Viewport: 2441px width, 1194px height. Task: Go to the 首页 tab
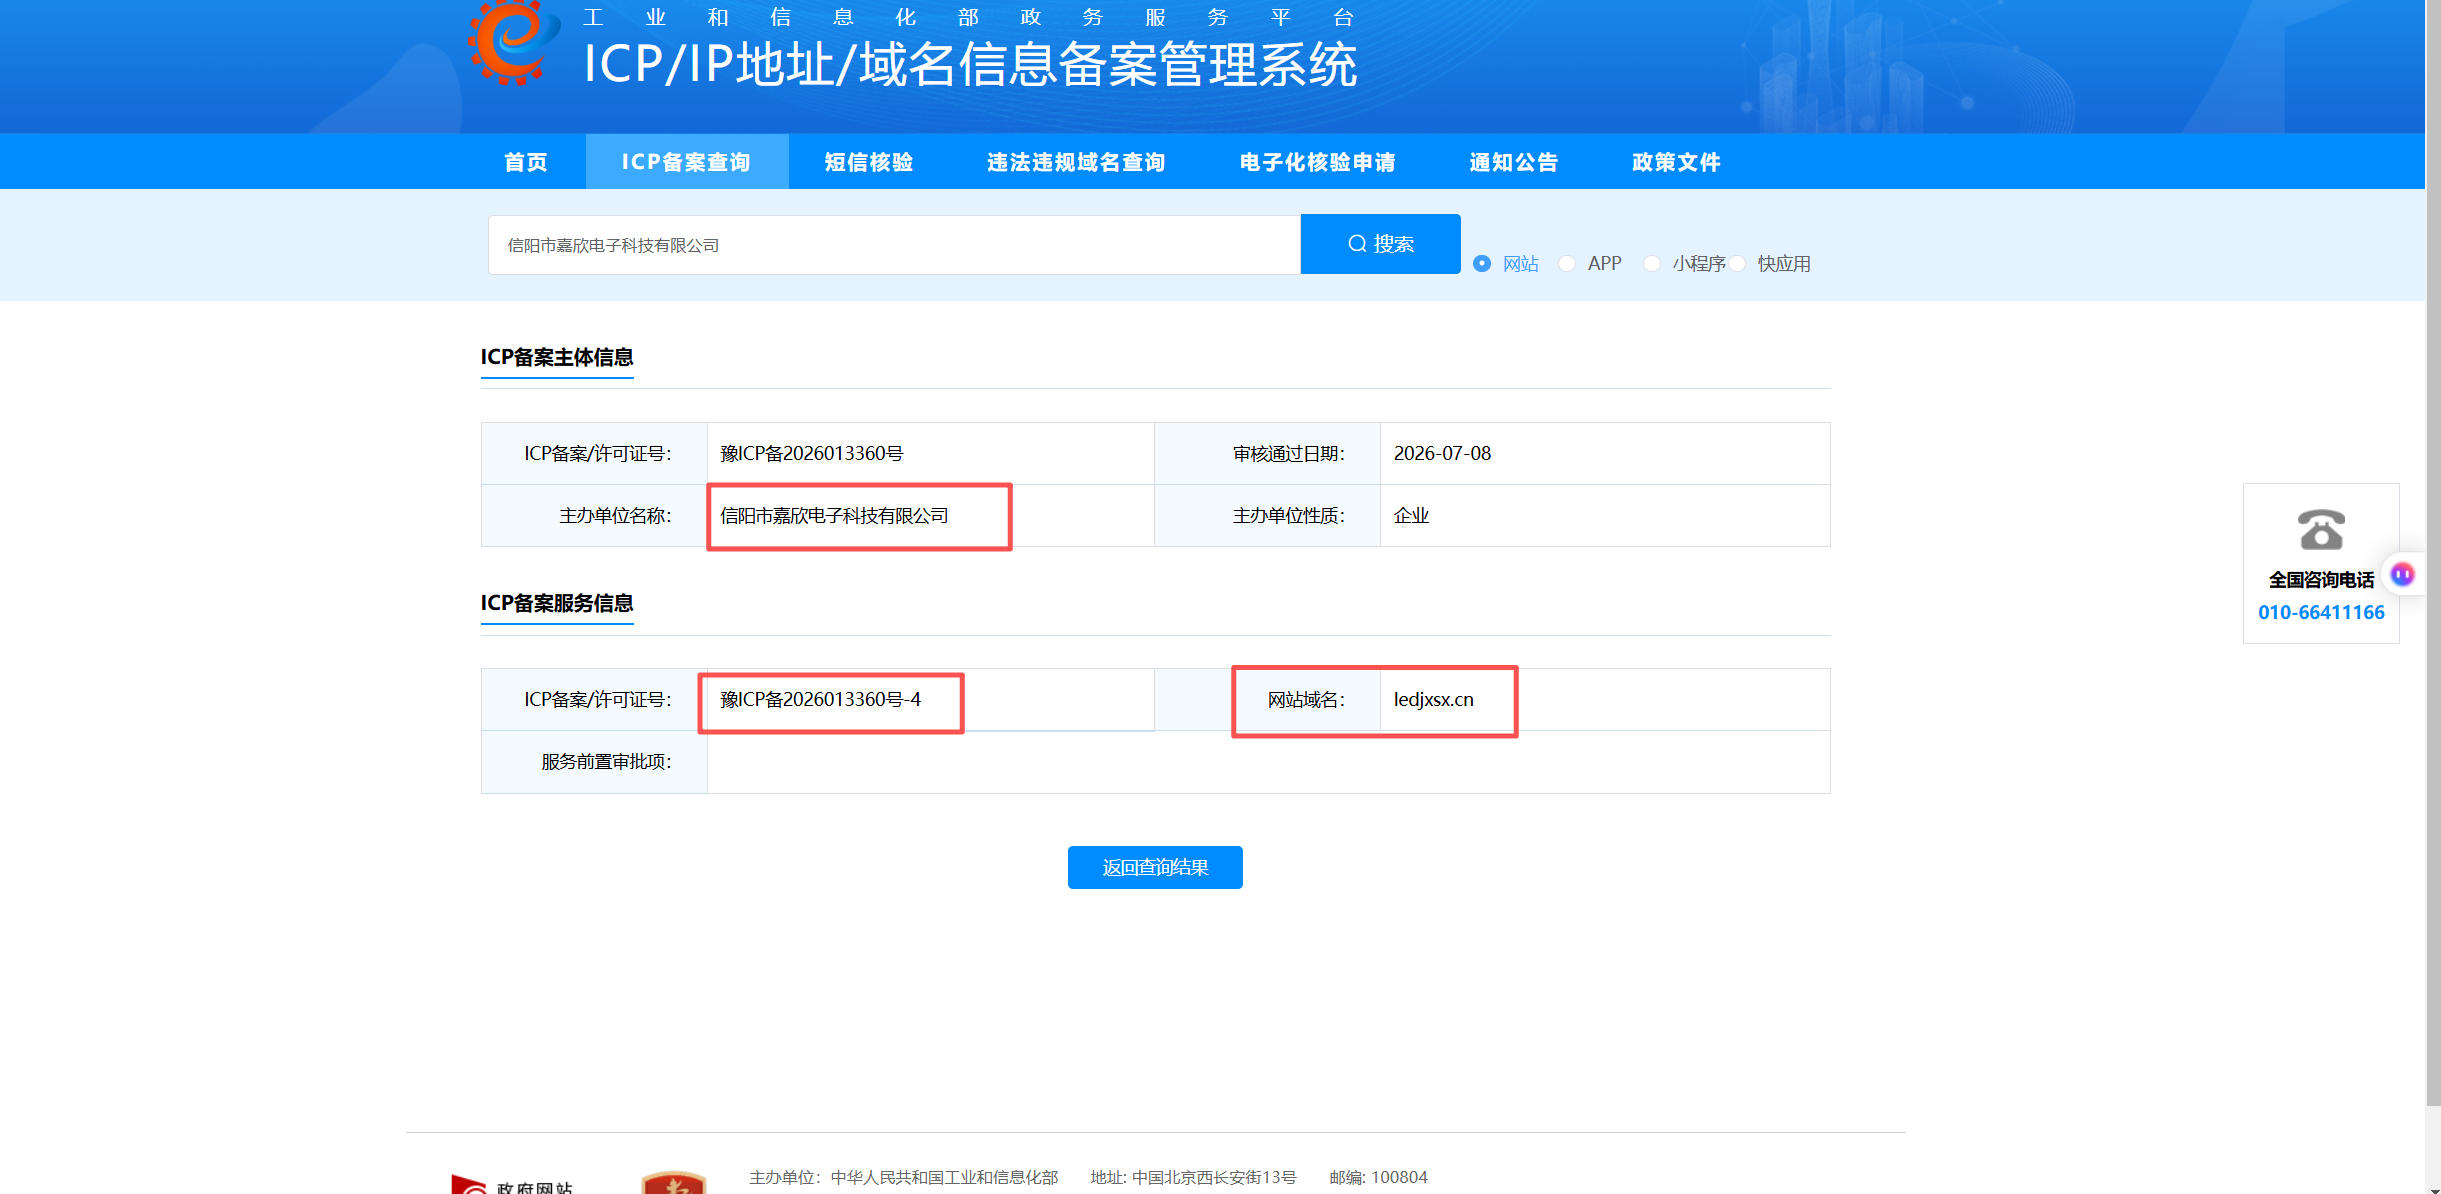526,162
